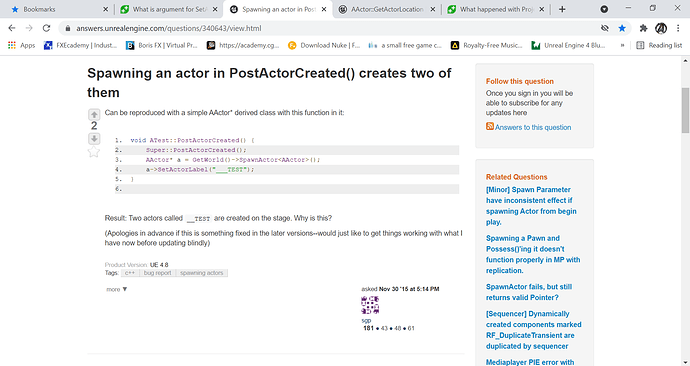690x366 pixels.
Task: Close the 'Spawning an actor' tab
Action: (324, 9)
